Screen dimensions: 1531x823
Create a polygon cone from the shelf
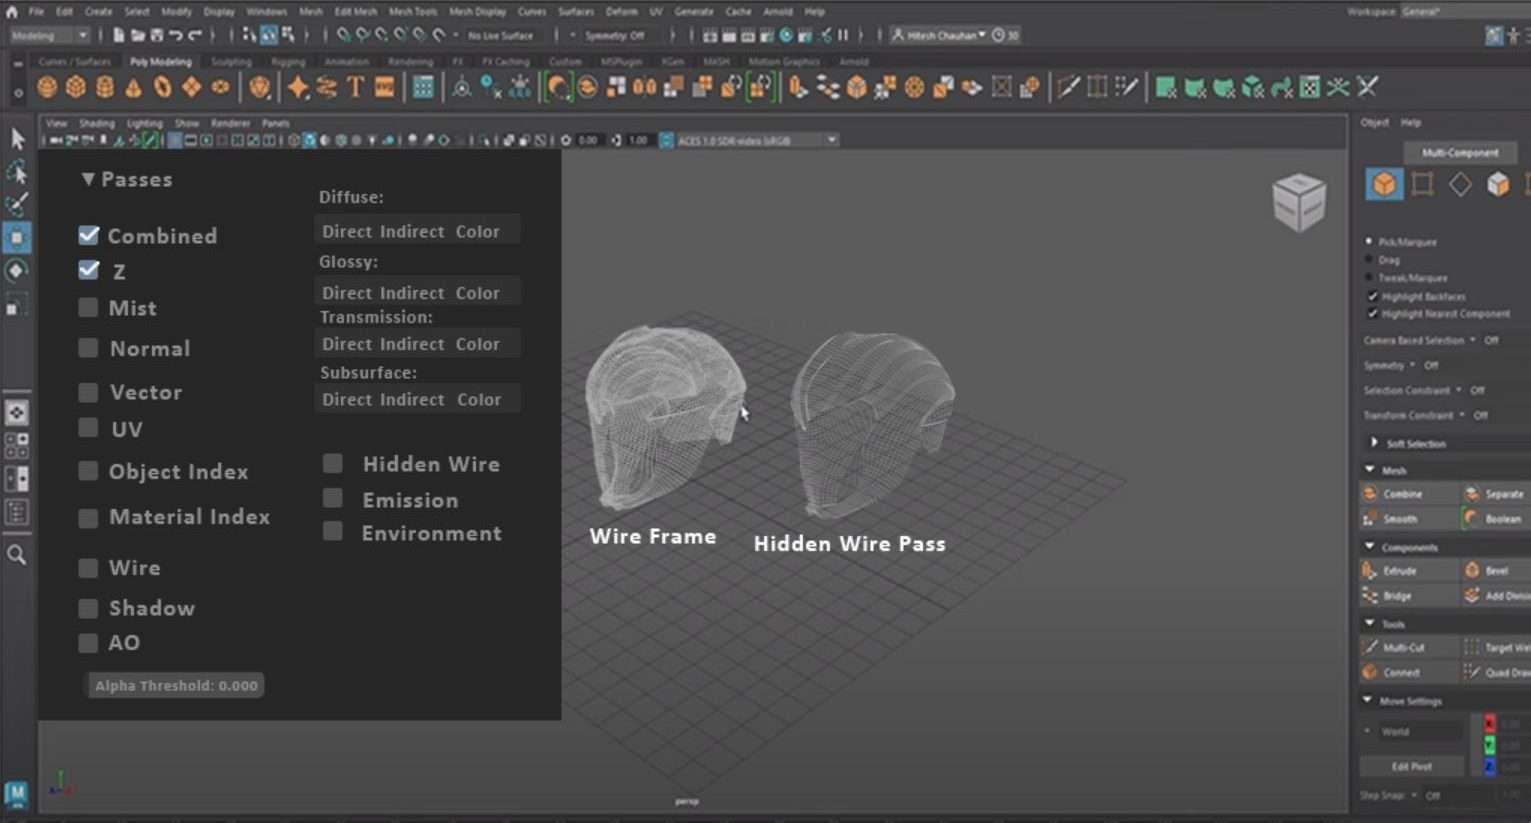tap(134, 87)
